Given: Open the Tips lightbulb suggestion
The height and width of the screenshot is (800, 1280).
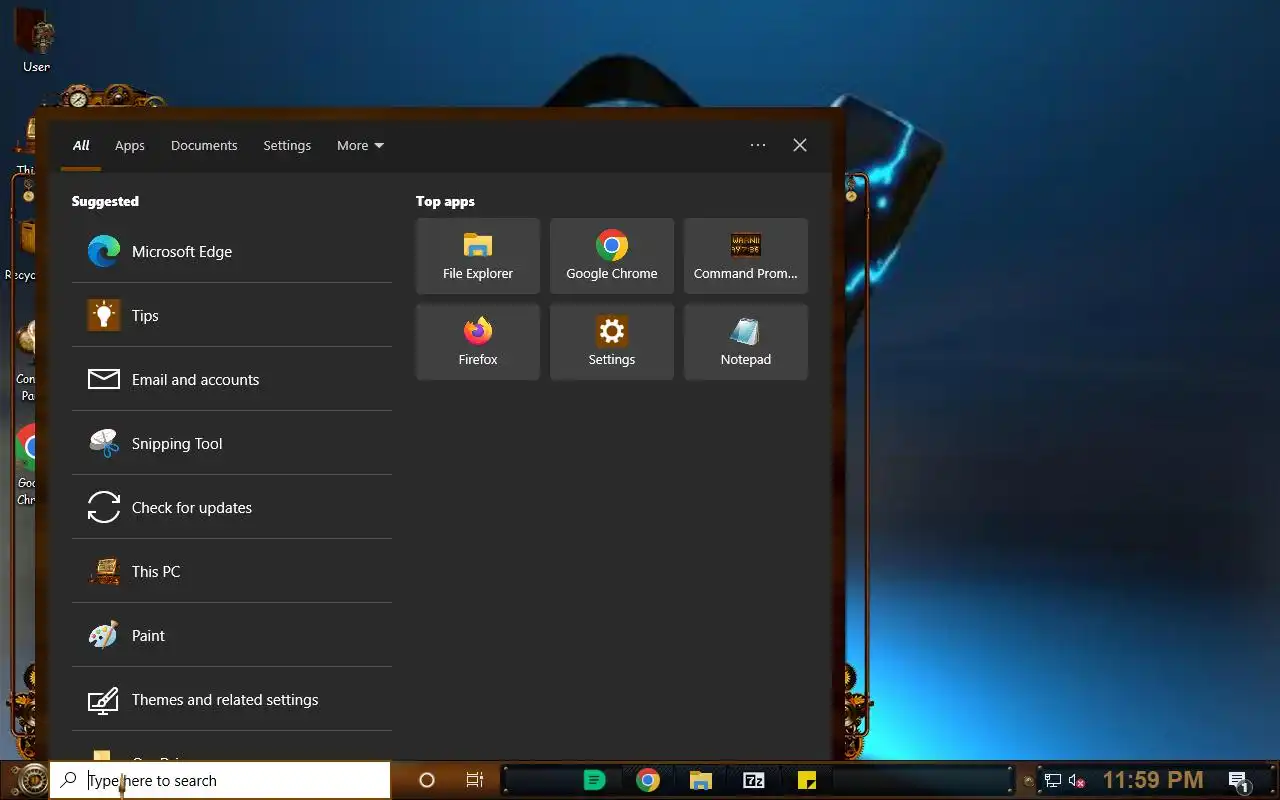Looking at the screenshot, I should (x=231, y=315).
